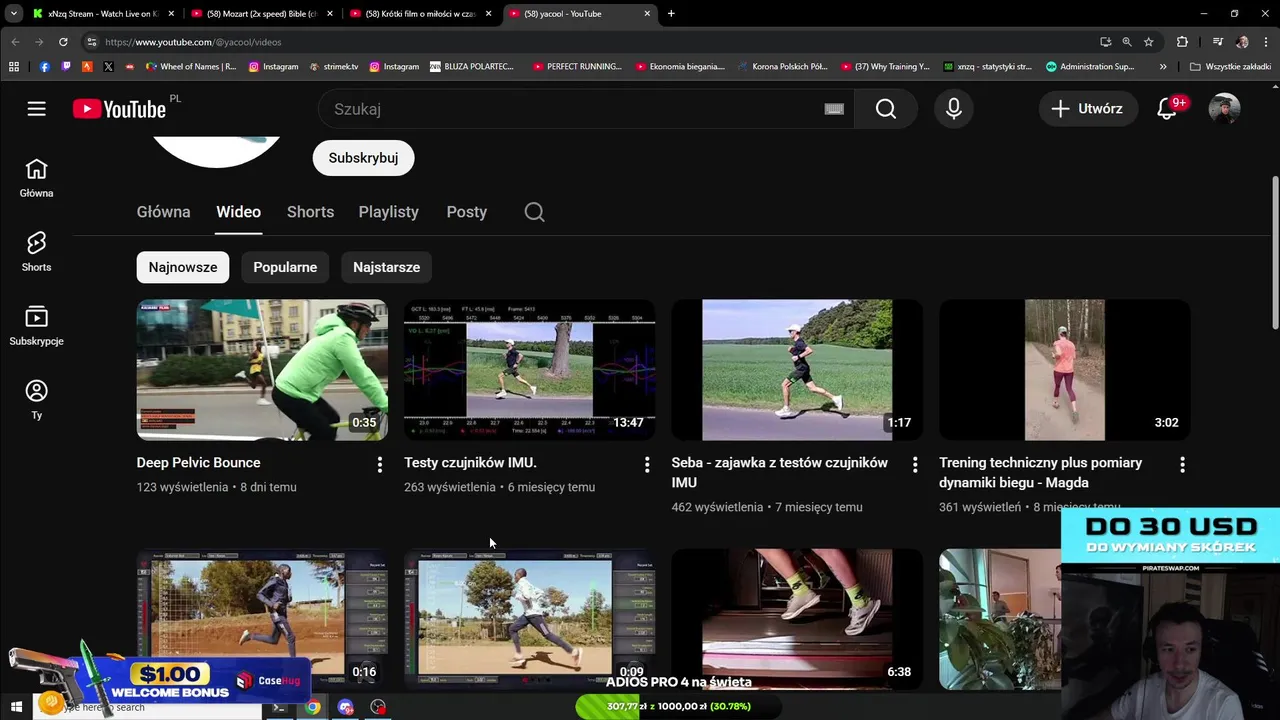Screen dimensions: 1280x720
Task: Switch to the Główna channel tab
Action: [x=163, y=212]
